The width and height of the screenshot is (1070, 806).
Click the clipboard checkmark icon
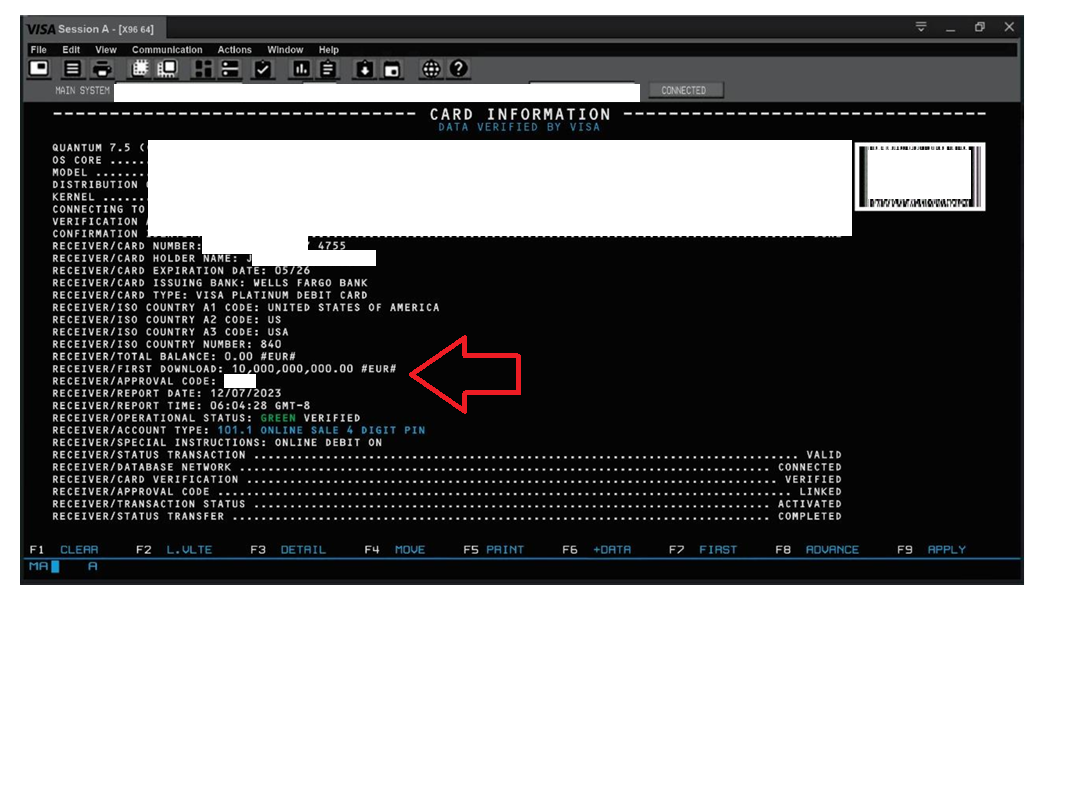point(263,69)
